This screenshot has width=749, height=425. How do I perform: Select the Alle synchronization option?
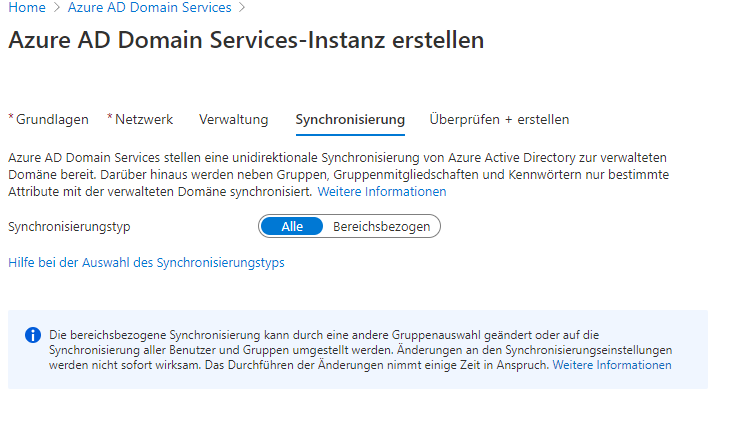coord(292,227)
